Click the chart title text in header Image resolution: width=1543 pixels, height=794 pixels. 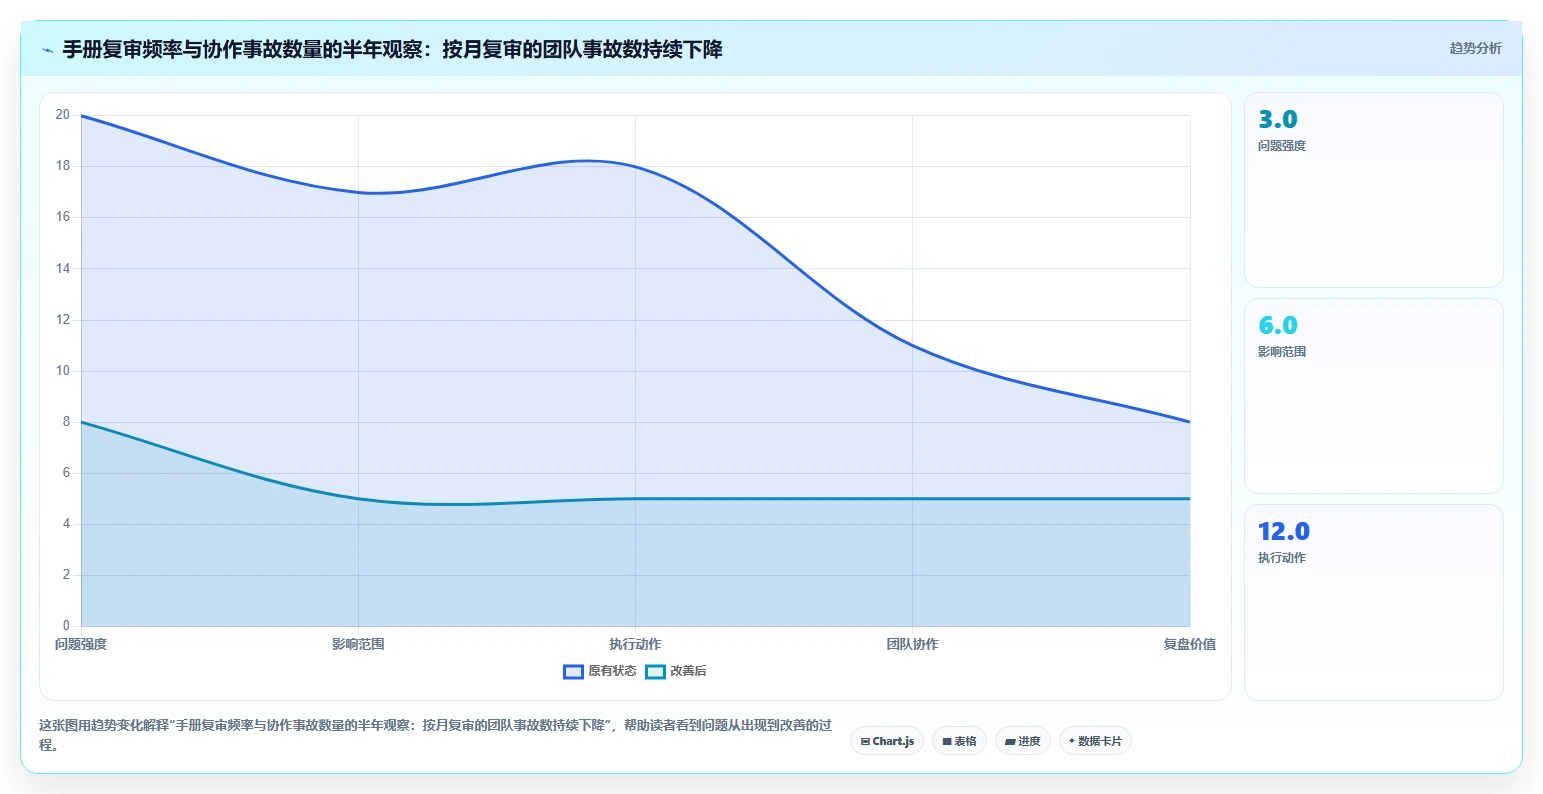(x=392, y=49)
